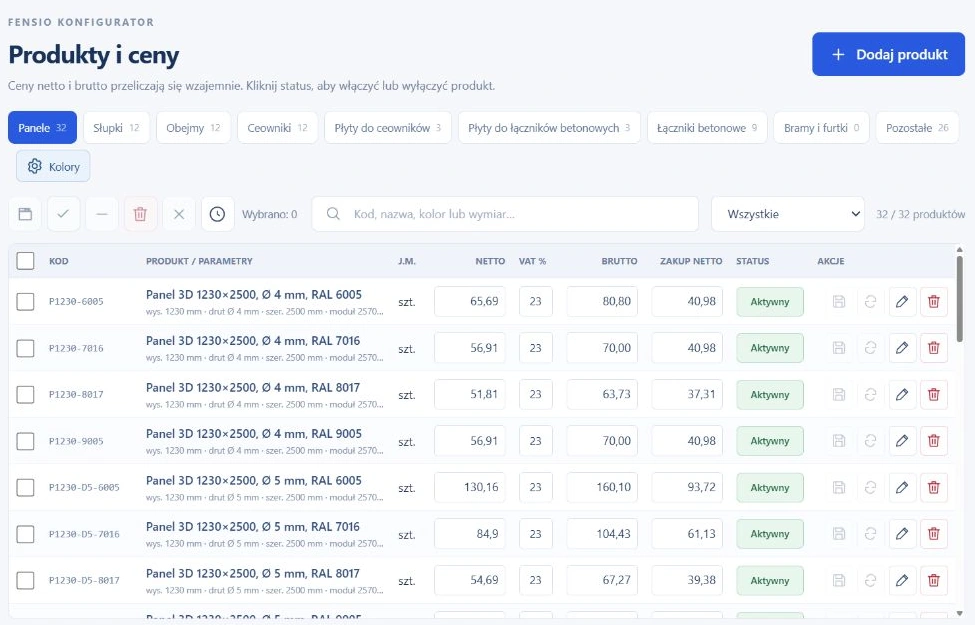The height and width of the screenshot is (625, 975).
Task: Click zakup netto field 61,13
Action: pos(687,534)
